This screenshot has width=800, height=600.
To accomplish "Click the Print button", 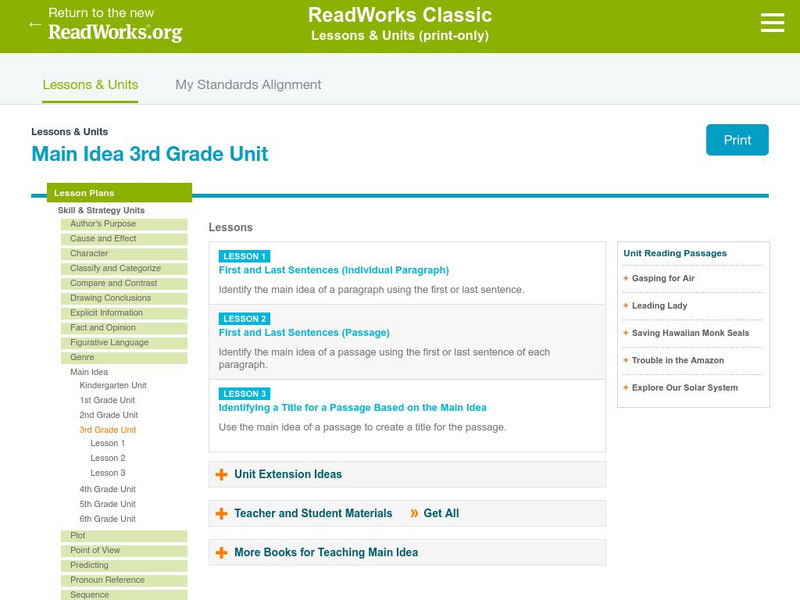I will (x=737, y=140).
